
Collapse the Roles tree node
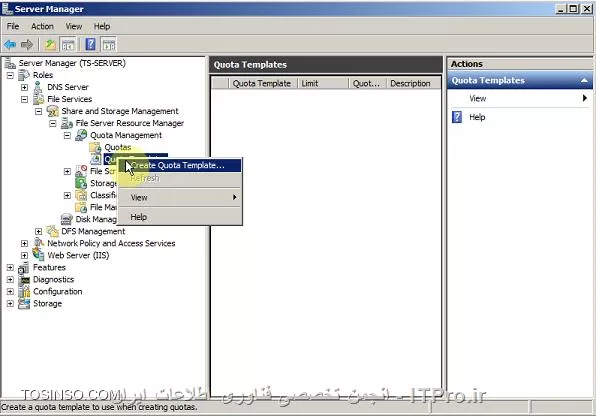10,75
